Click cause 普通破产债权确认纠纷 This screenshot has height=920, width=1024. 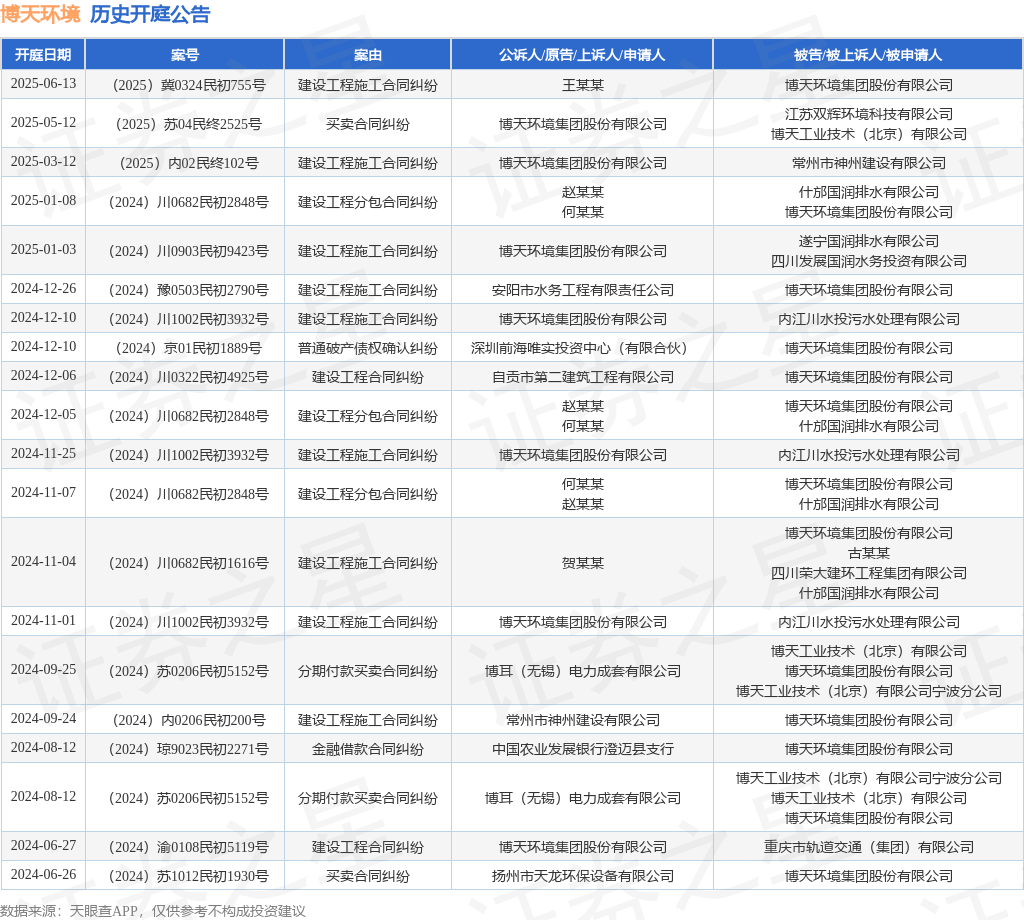[x=368, y=348]
